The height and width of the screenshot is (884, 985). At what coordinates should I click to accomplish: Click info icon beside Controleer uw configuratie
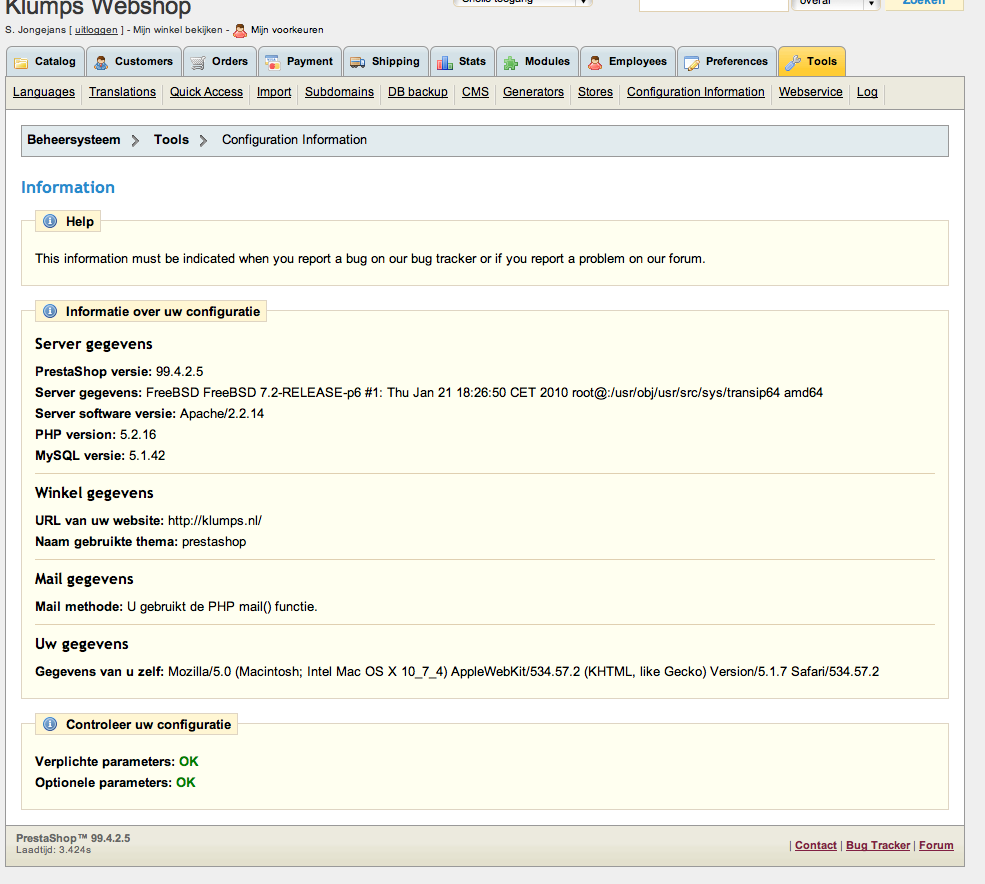click(50, 724)
